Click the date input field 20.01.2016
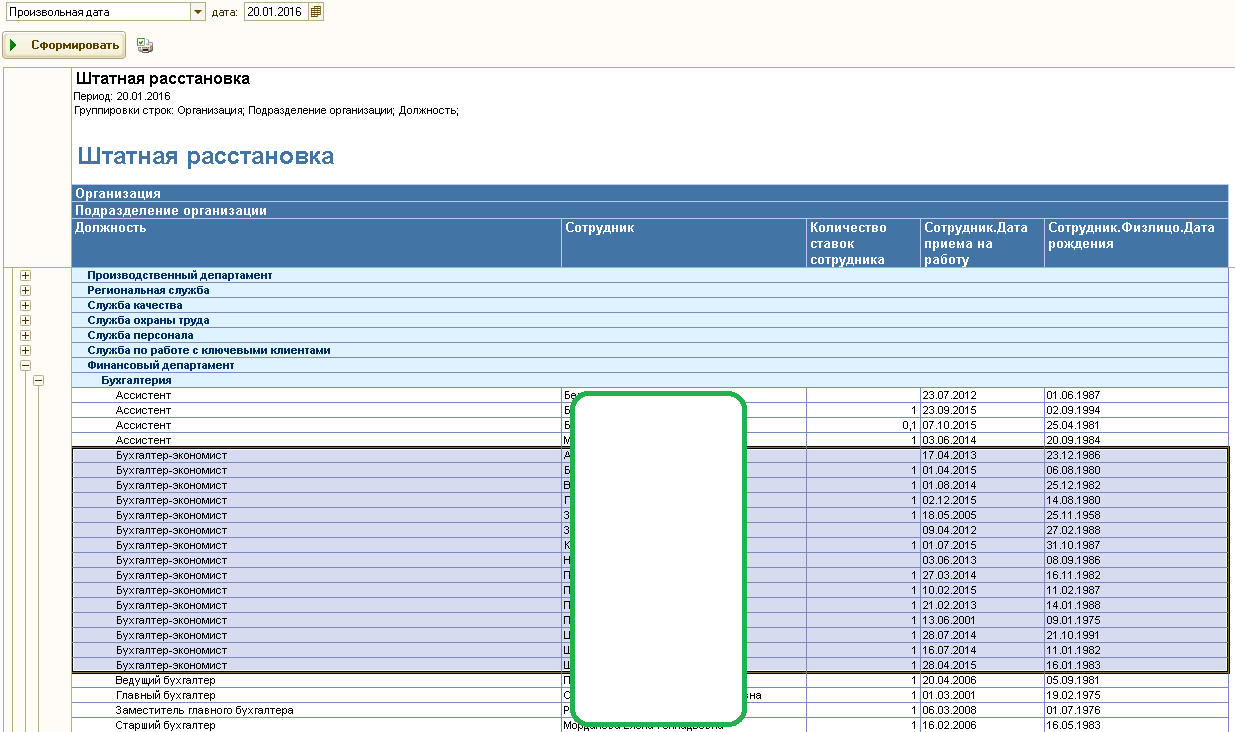1235x732 pixels. point(275,12)
